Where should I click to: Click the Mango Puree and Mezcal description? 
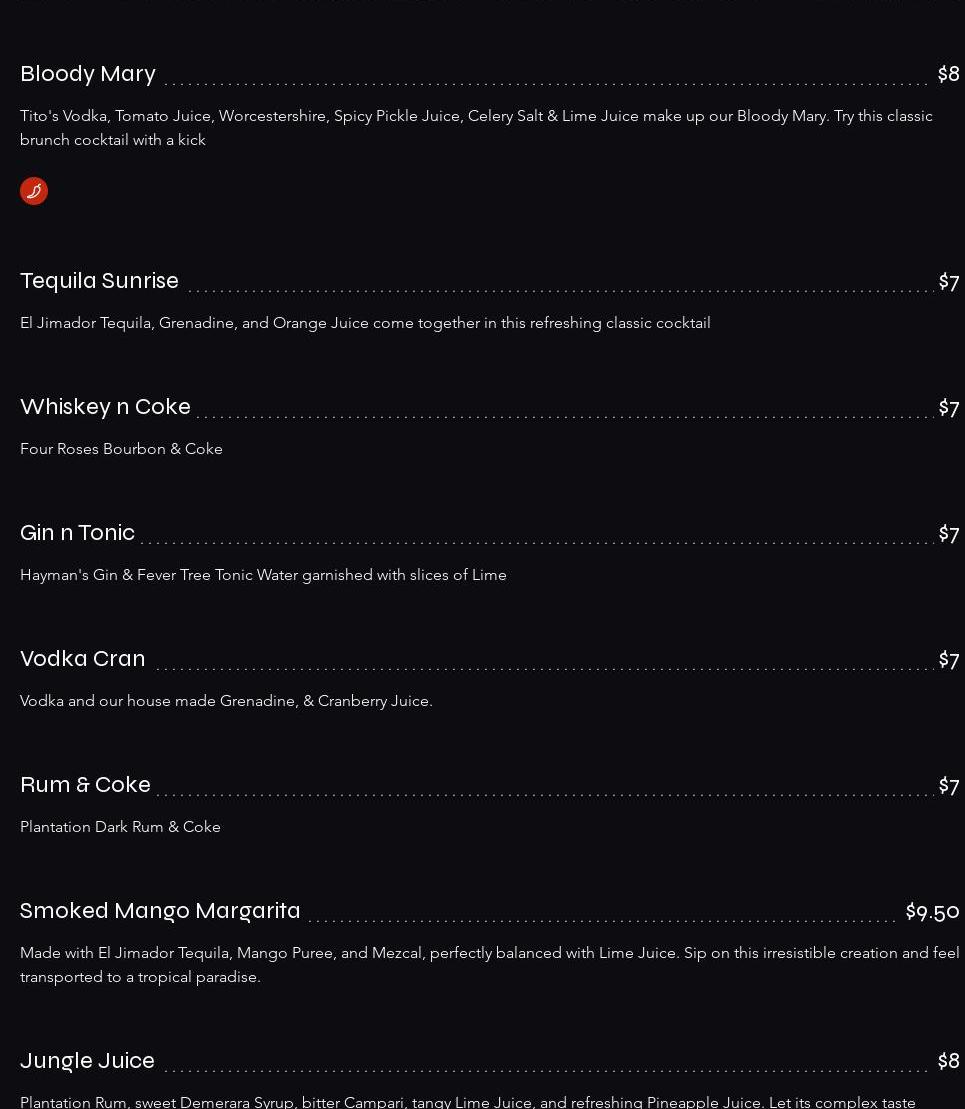tap(490, 965)
